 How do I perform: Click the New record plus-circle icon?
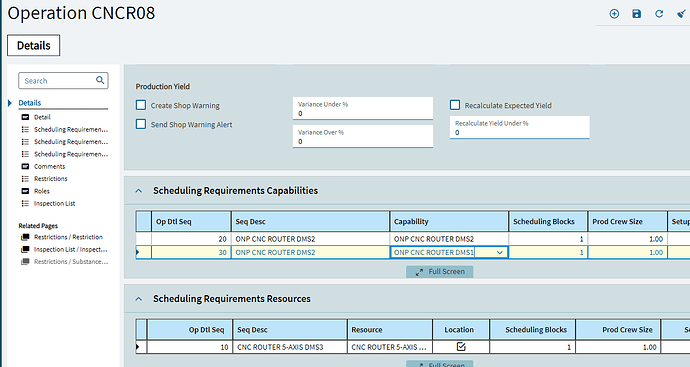614,14
